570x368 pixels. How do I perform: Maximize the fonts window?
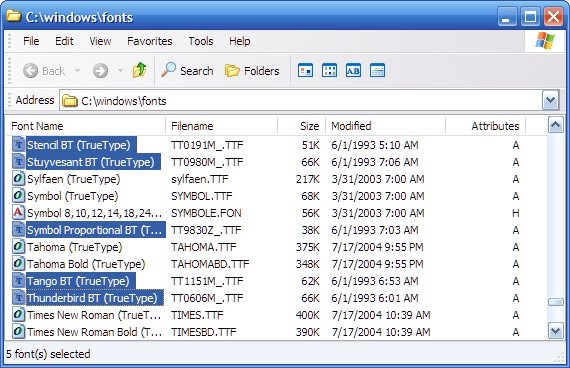pos(530,17)
